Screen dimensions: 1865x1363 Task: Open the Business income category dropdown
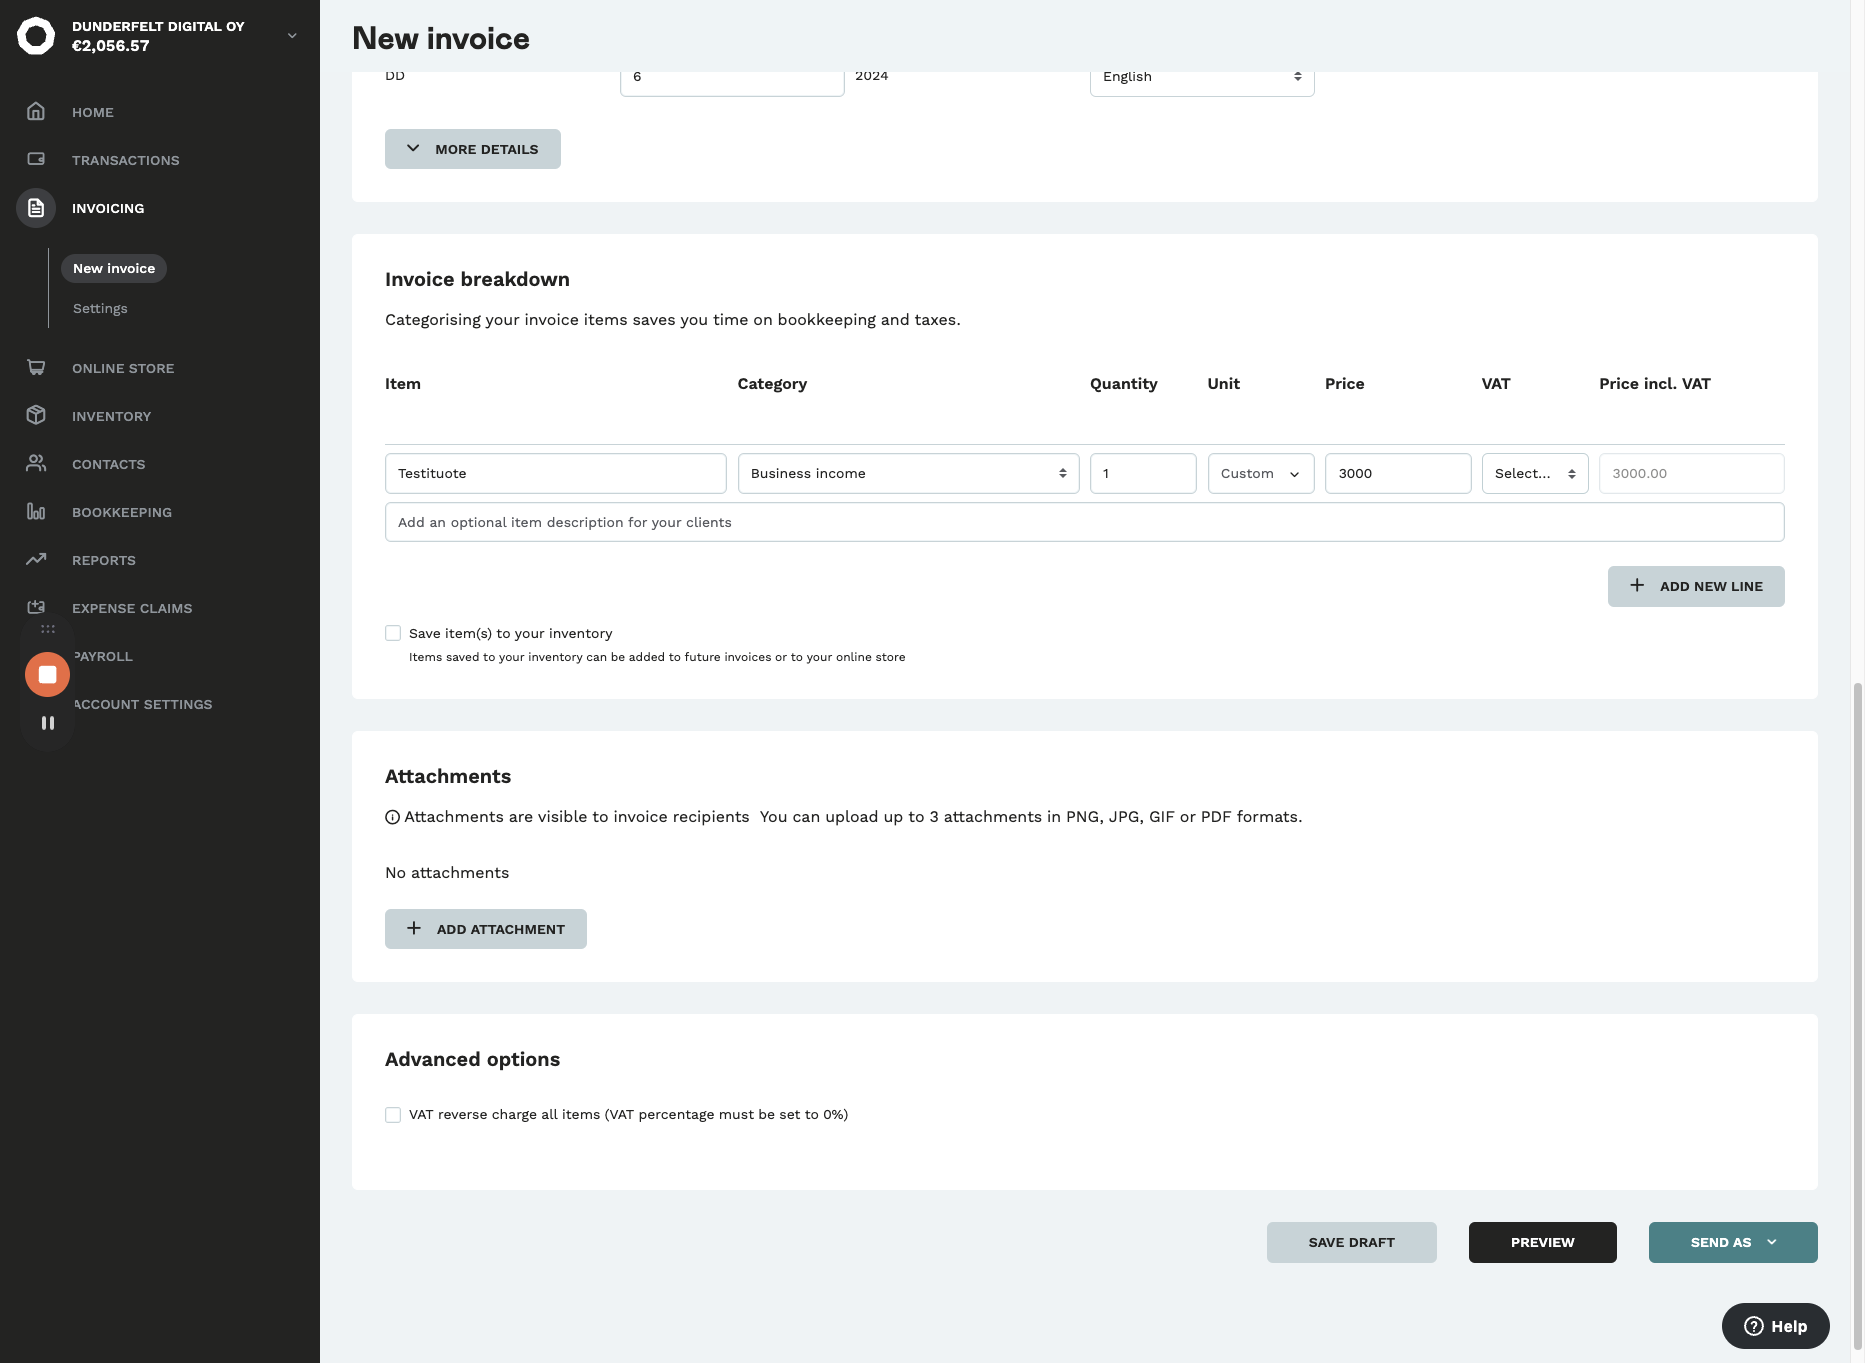[908, 474]
